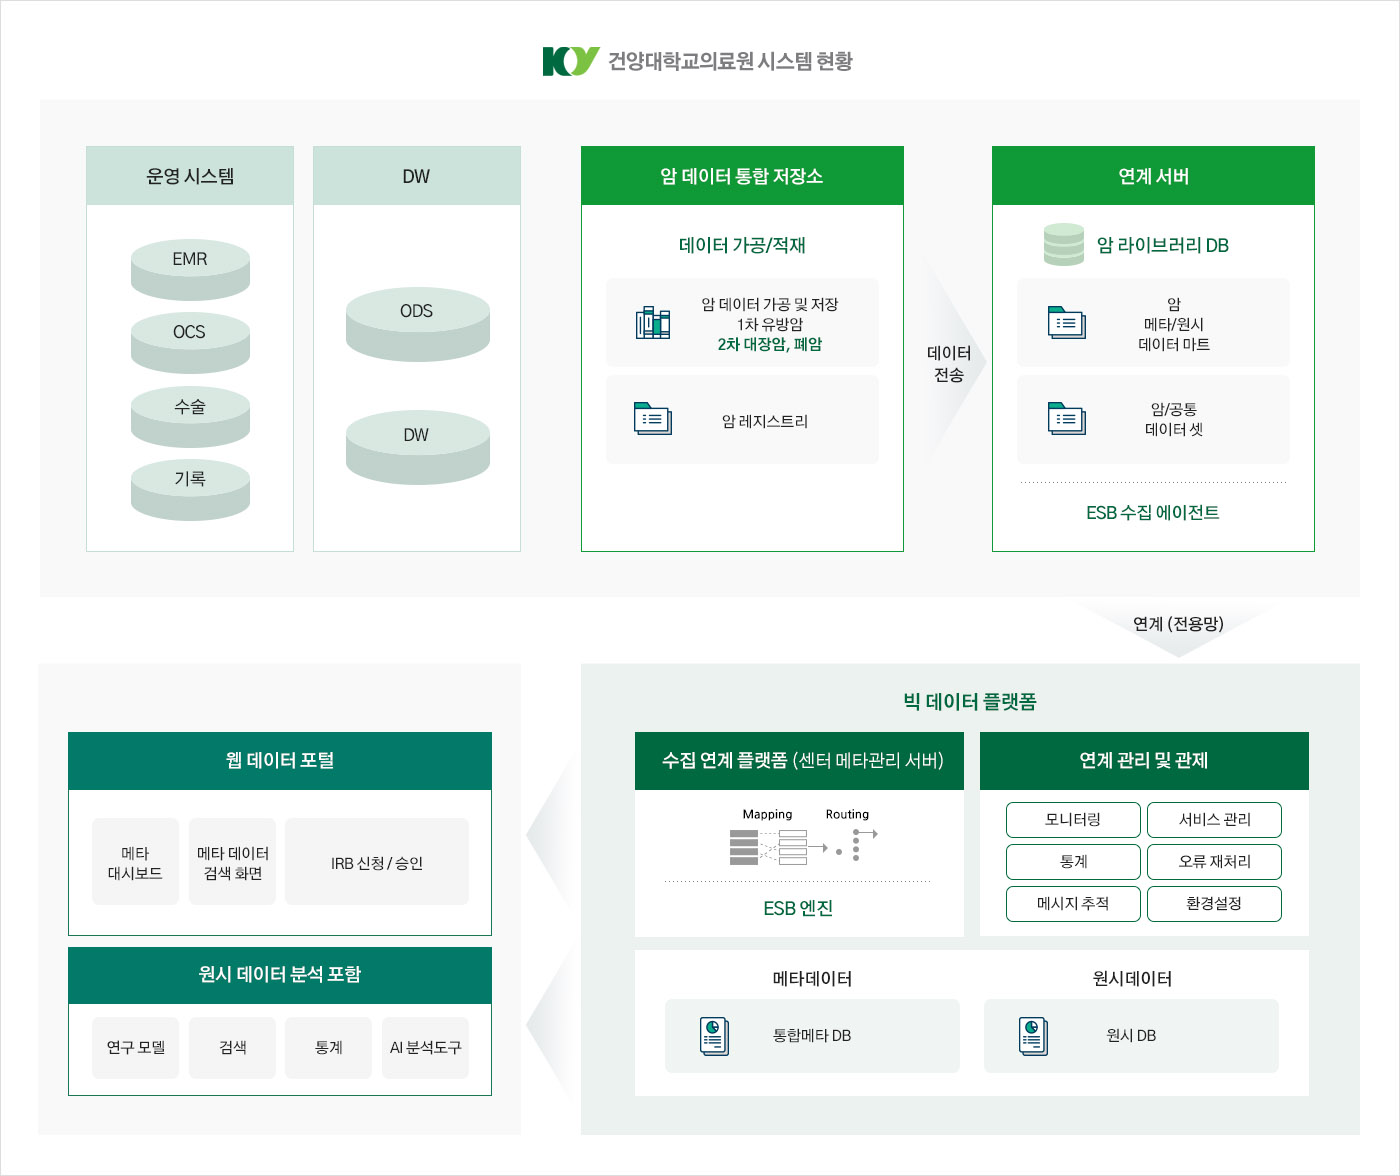1400x1176 pixels.
Task: Select the ODS database cylinder
Action: (417, 324)
